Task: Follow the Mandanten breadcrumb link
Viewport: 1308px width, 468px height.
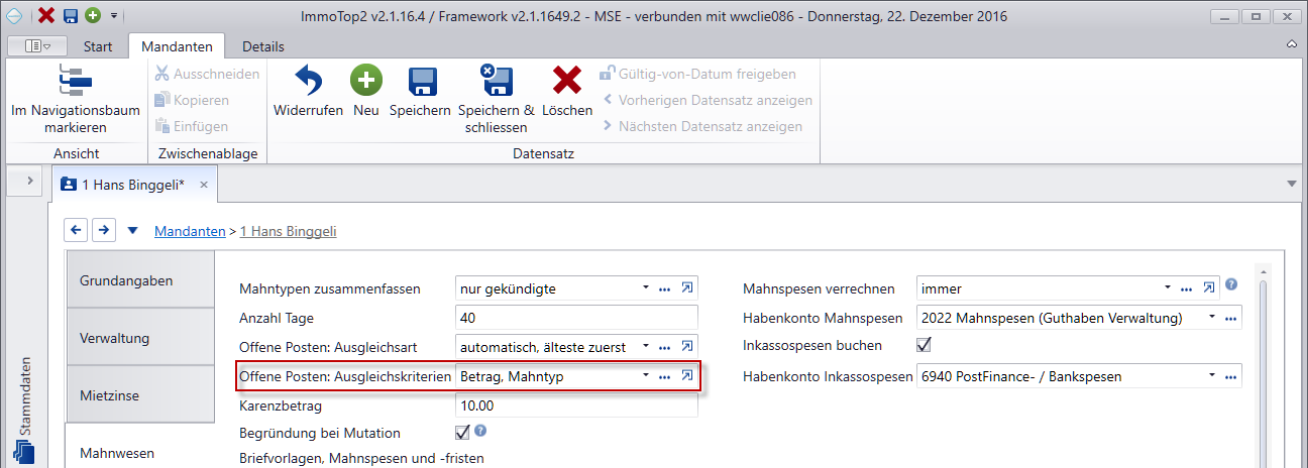Action: pyautogui.click(x=189, y=231)
